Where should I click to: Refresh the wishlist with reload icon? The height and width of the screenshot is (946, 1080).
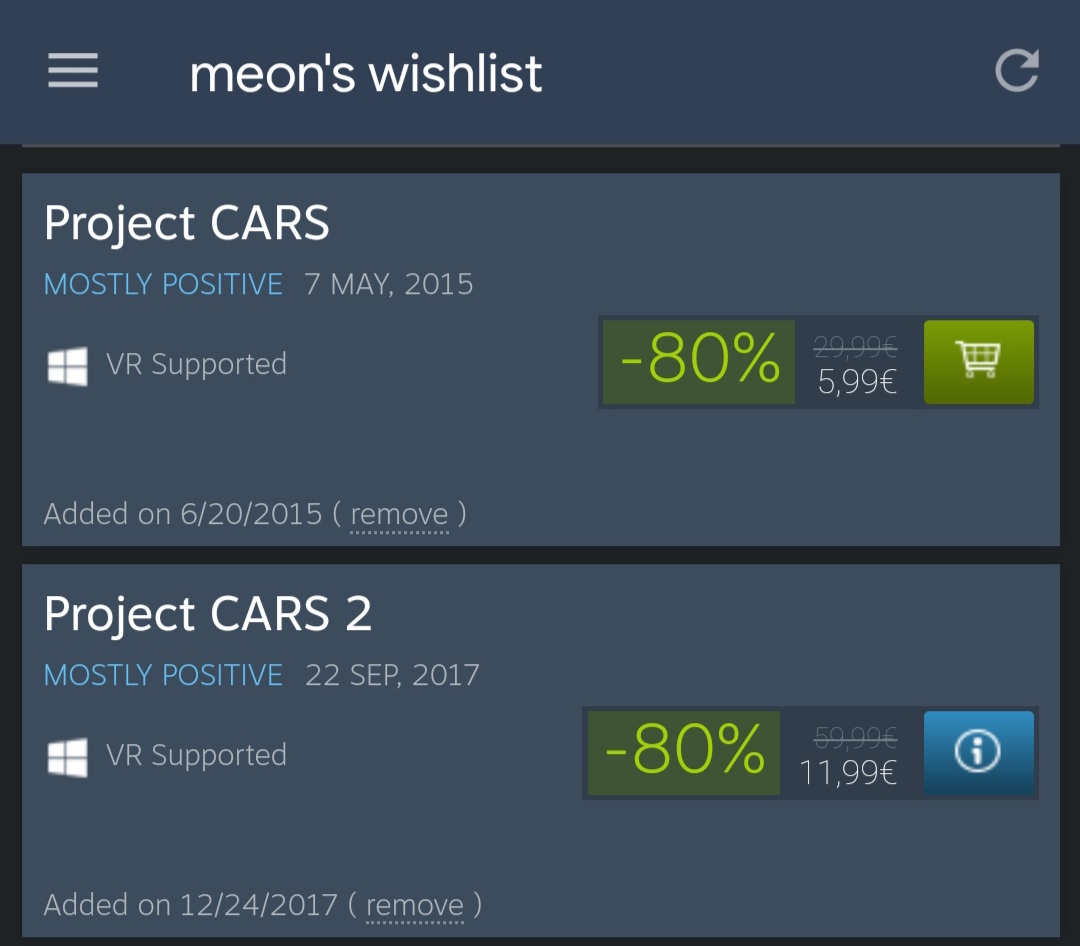pos(1017,71)
